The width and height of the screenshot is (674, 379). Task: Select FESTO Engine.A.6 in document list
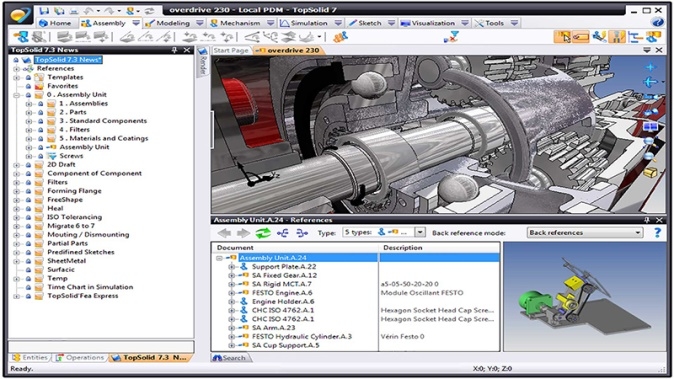[282, 293]
